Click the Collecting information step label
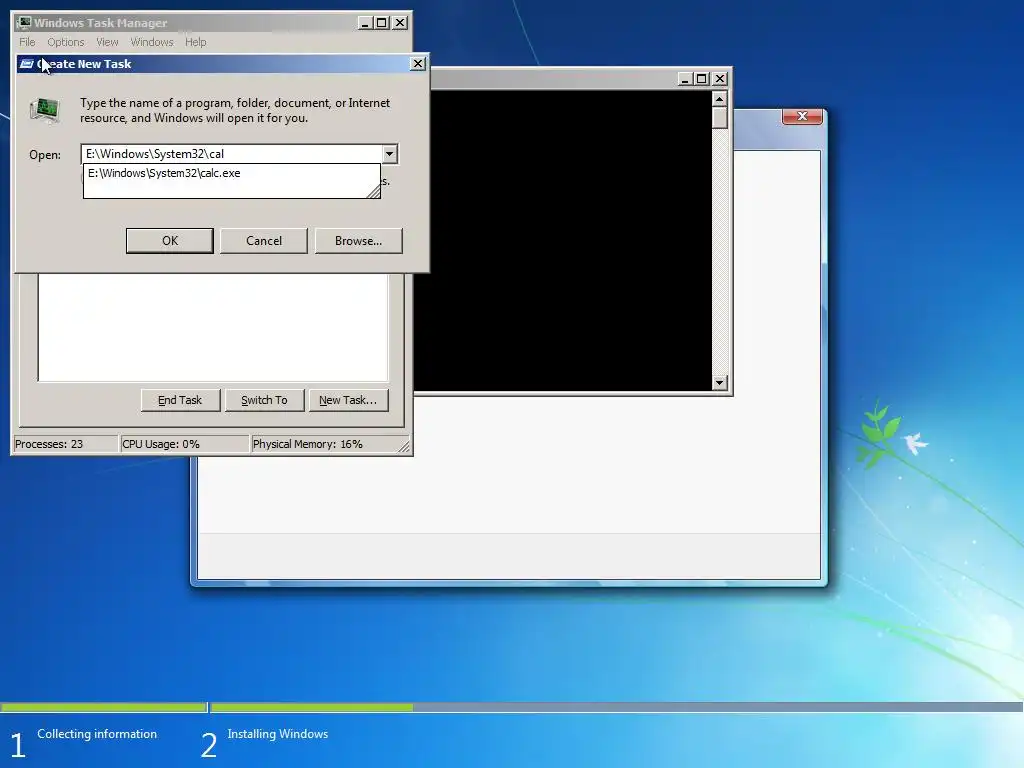The width and height of the screenshot is (1024, 768). point(97,734)
